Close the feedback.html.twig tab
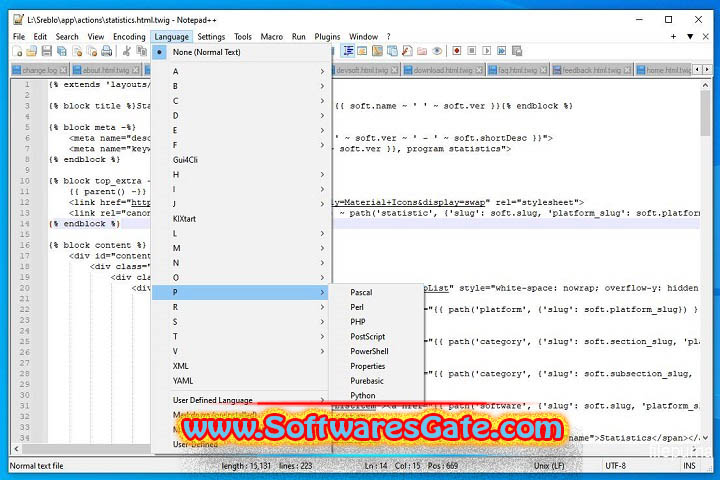The width and height of the screenshot is (720, 480). (x=627, y=70)
